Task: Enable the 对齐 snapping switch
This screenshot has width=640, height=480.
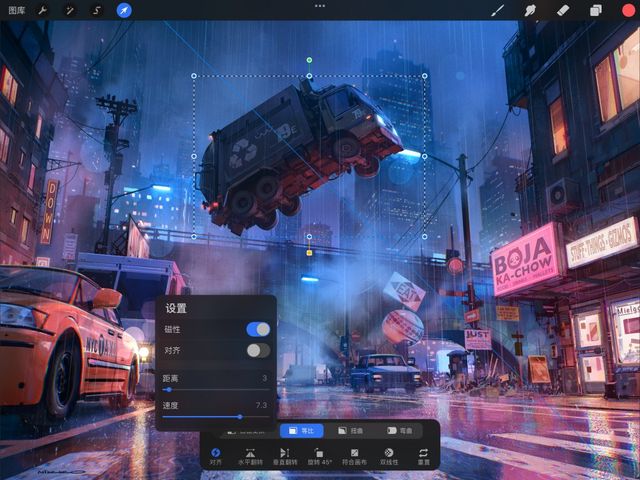Action: click(258, 350)
